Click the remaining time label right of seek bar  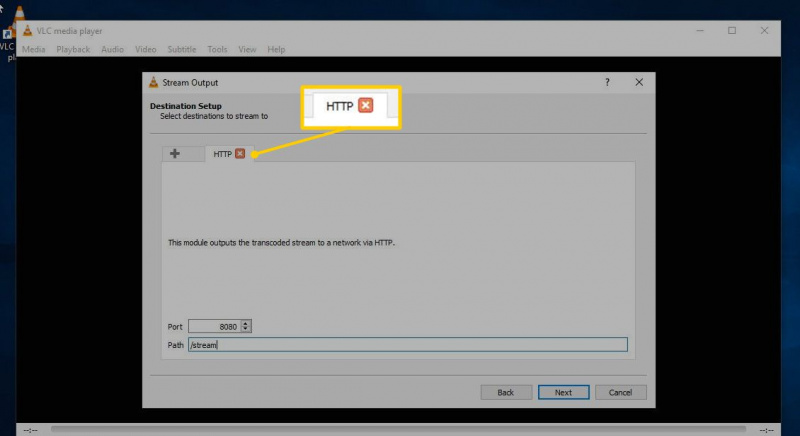[x=766, y=430]
